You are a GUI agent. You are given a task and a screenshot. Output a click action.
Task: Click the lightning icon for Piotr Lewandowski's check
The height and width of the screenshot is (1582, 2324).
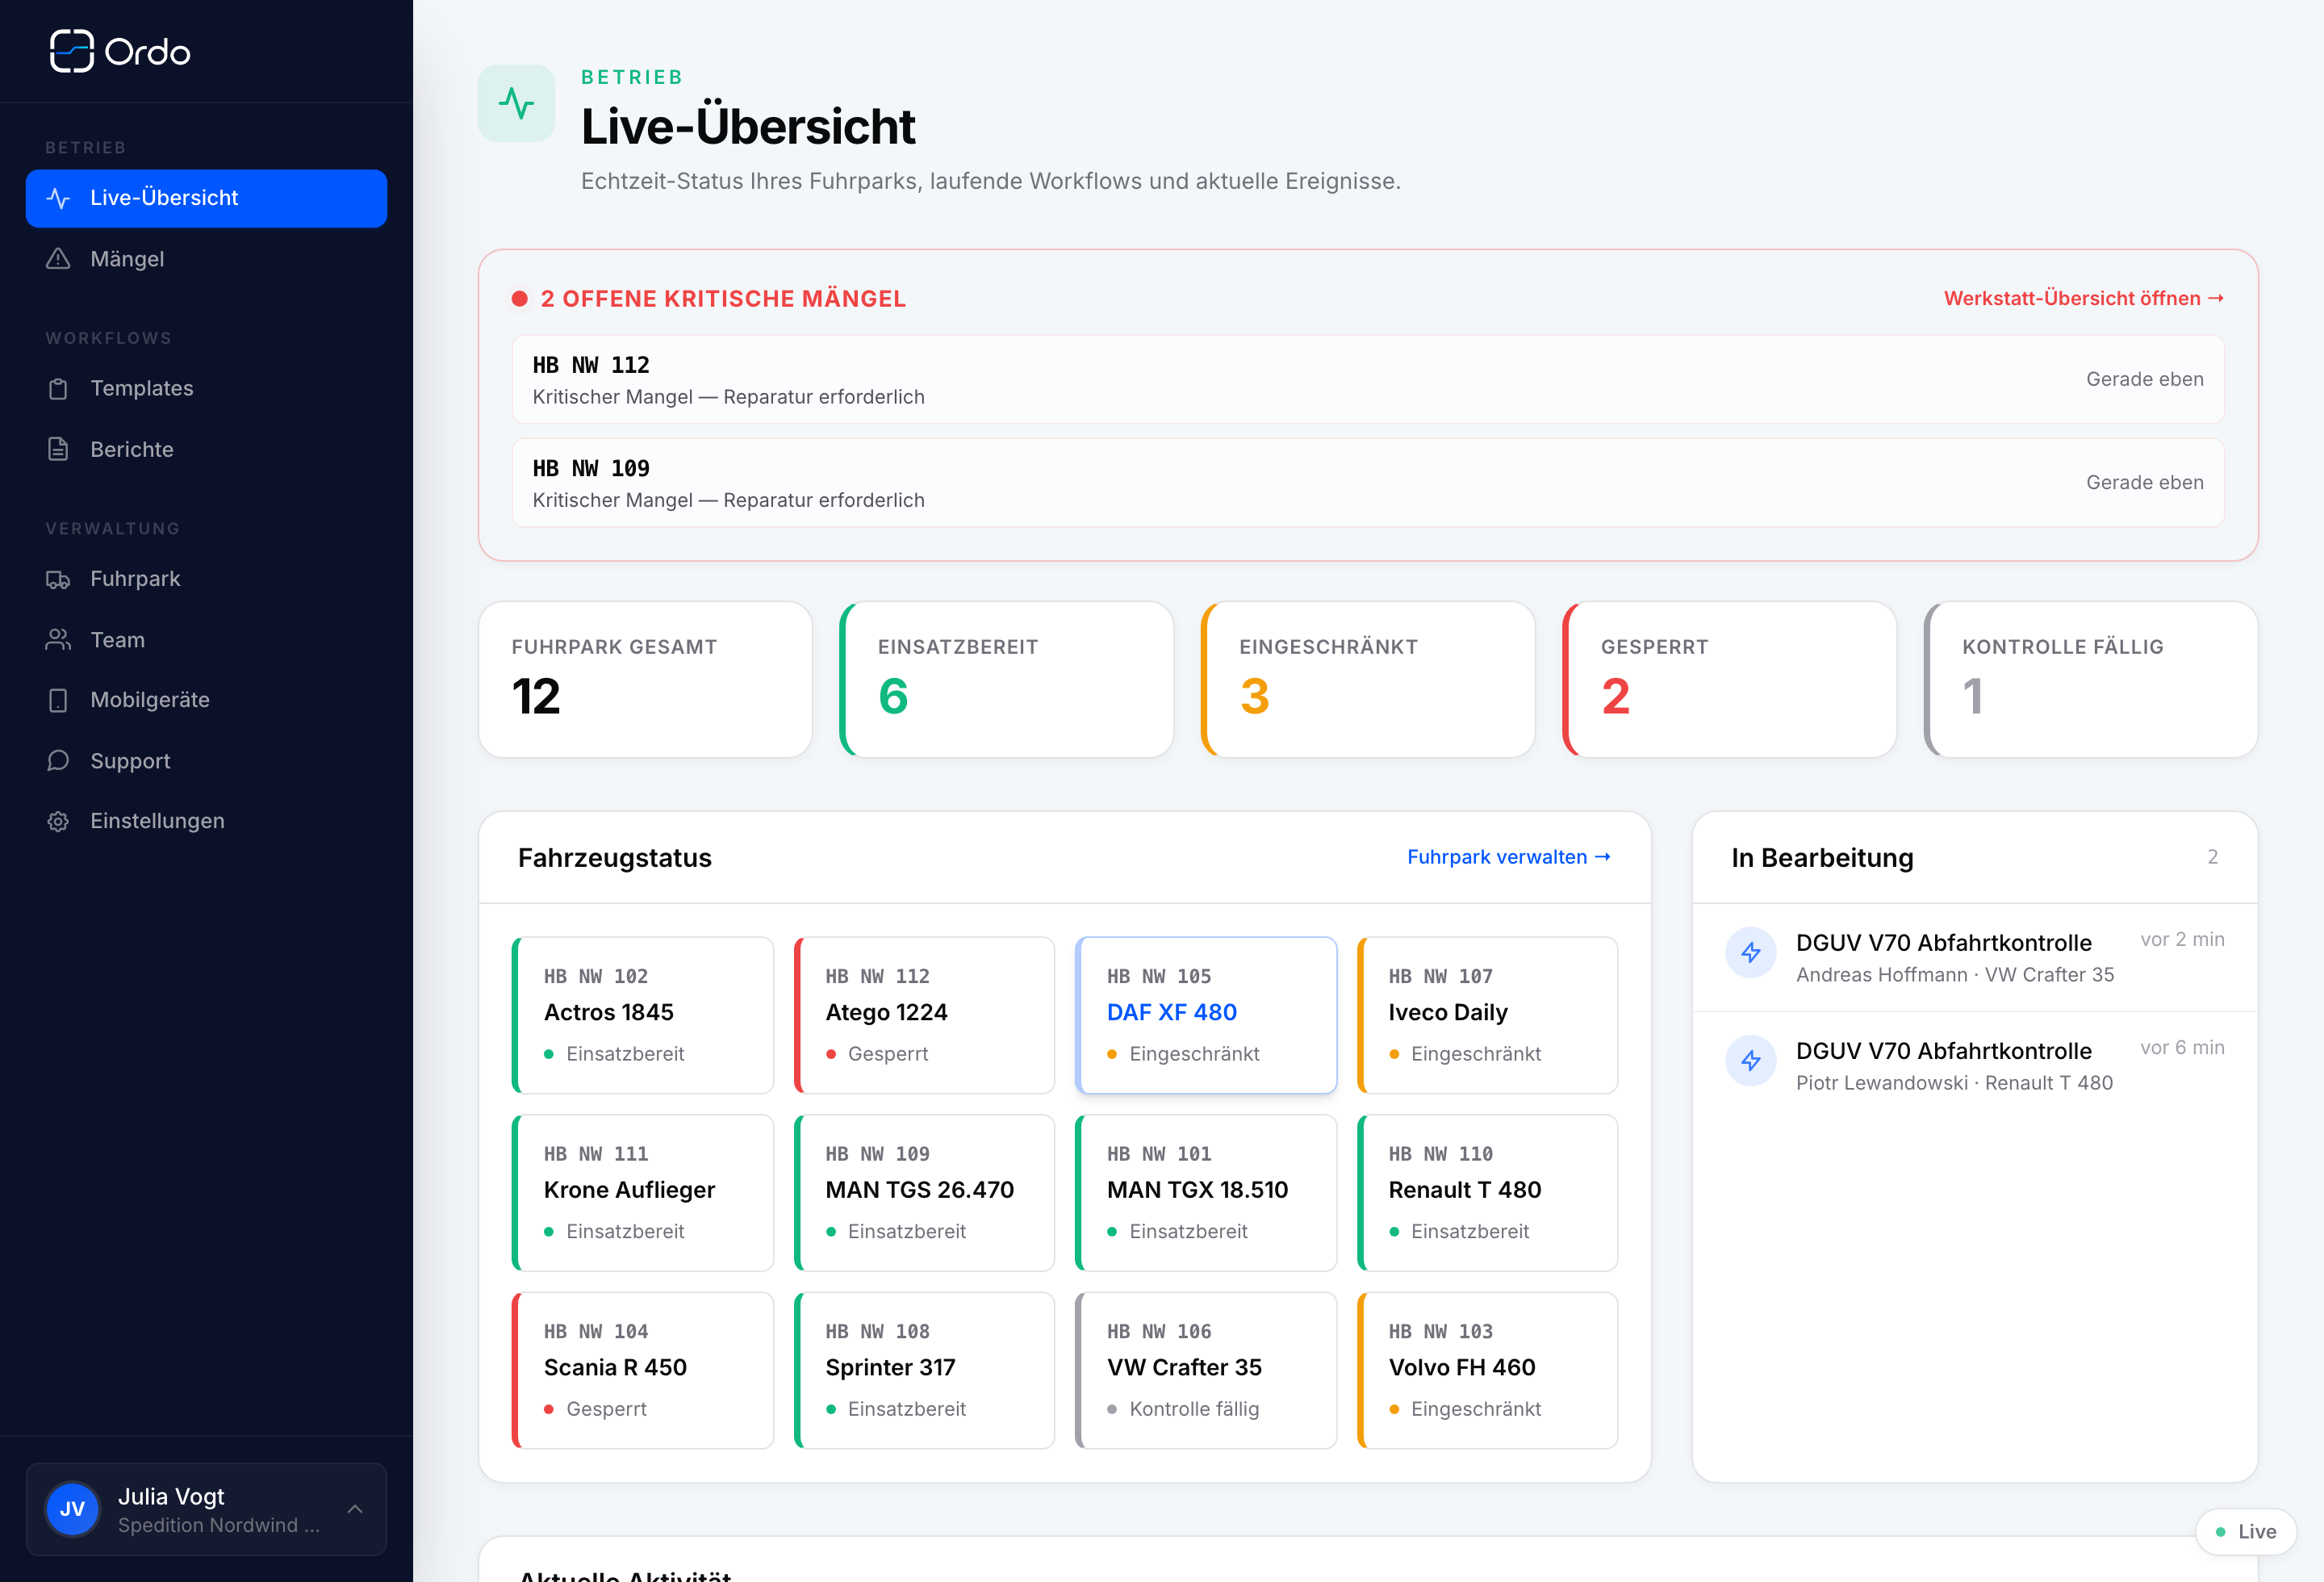(x=1751, y=1060)
